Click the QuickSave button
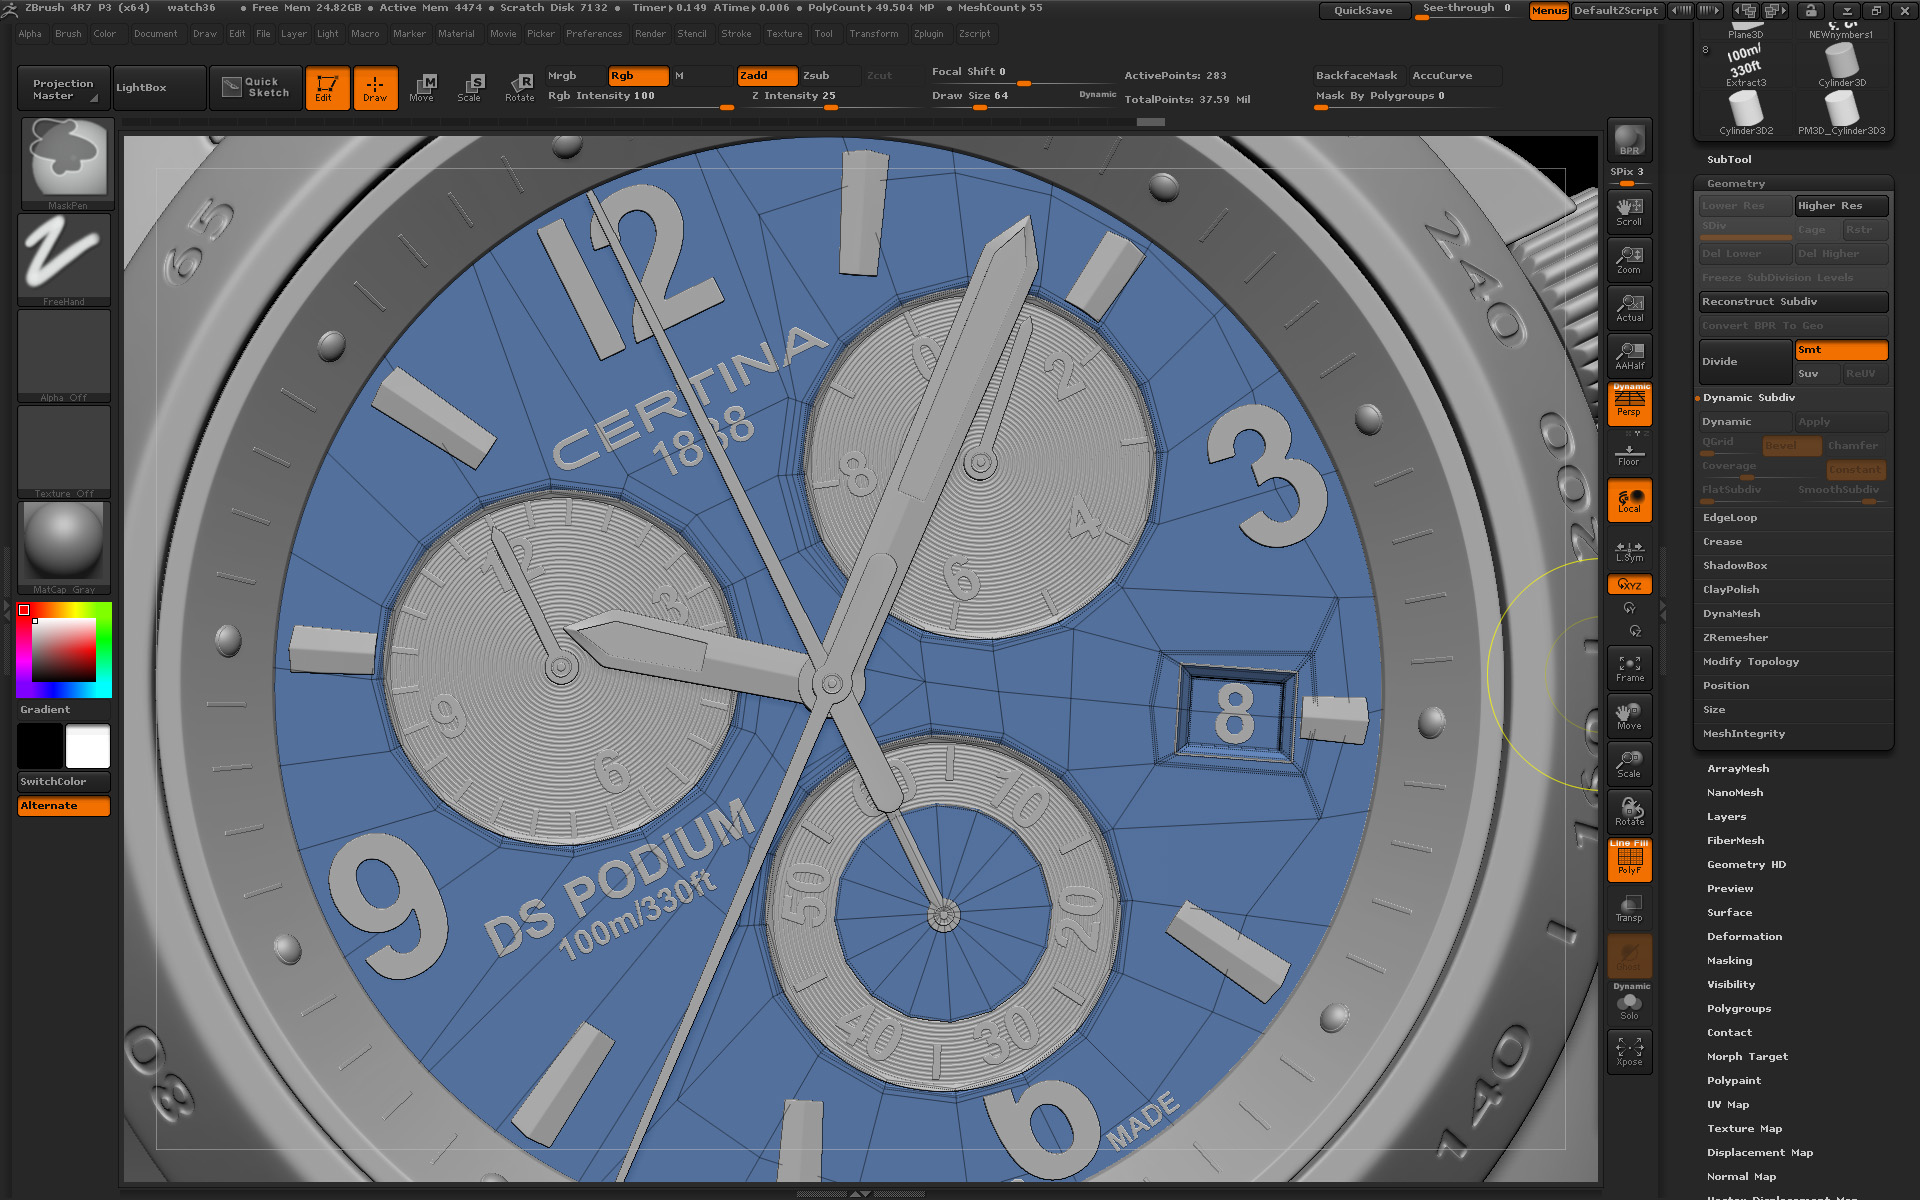Image resolution: width=1920 pixels, height=1200 pixels. click(x=1363, y=11)
